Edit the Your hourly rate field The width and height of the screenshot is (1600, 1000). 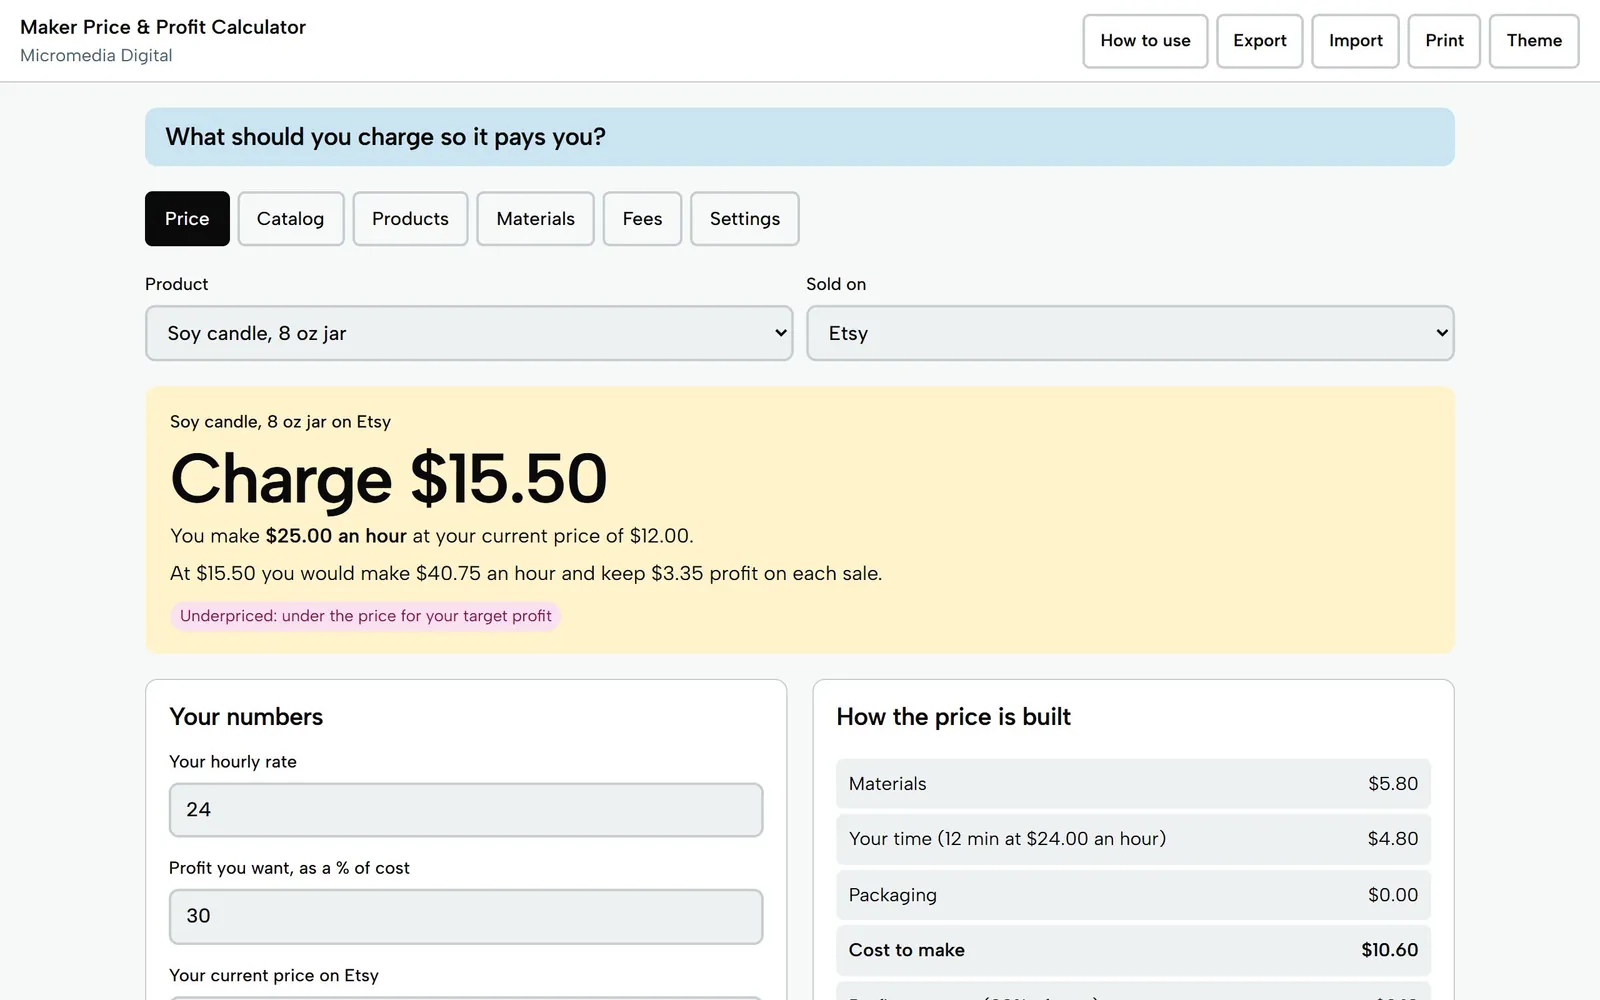[x=466, y=810]
